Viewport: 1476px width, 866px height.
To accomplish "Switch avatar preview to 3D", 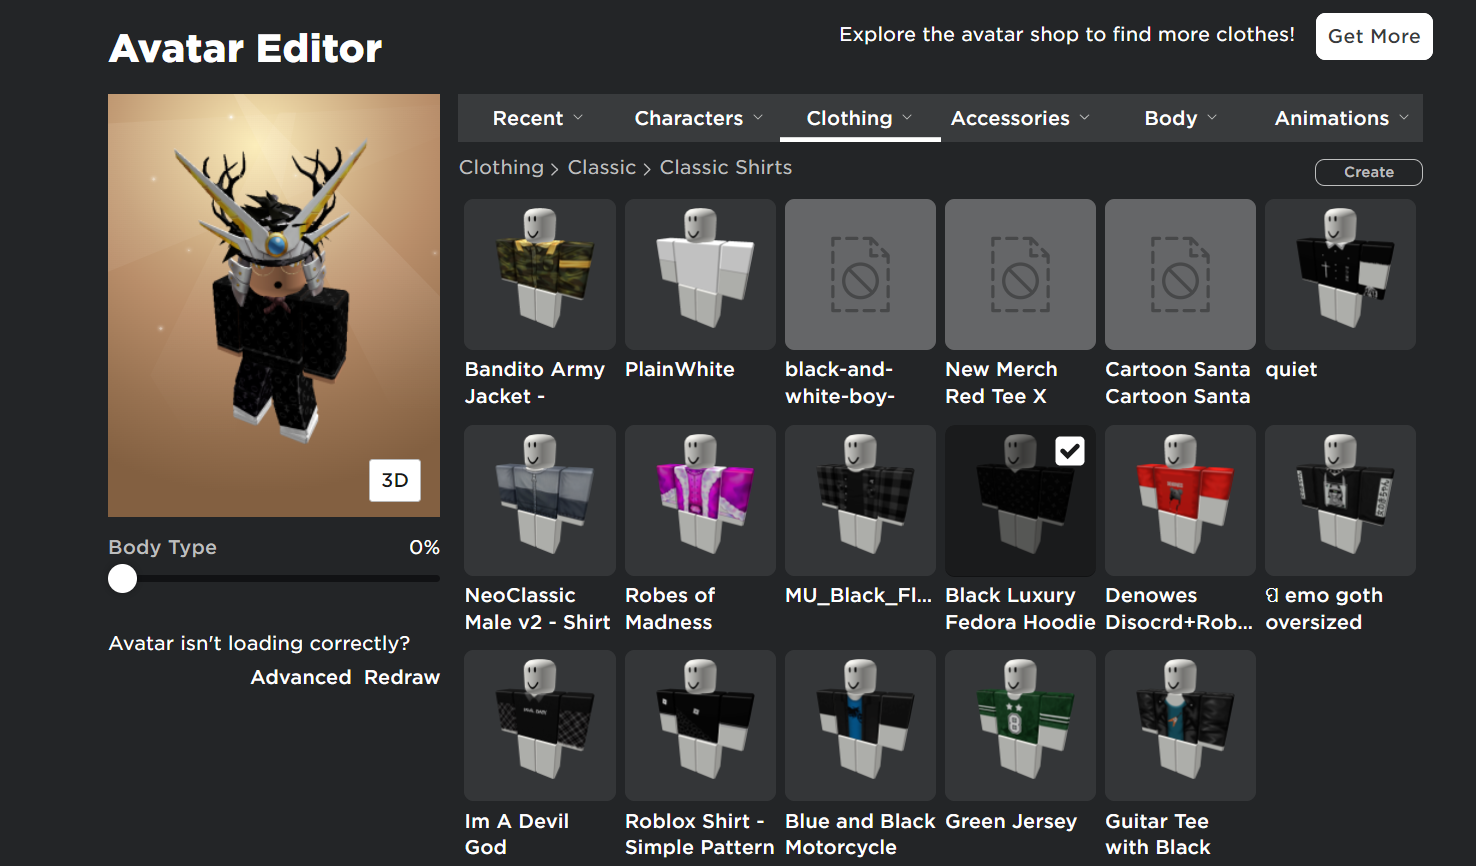I will pos(395,480).
